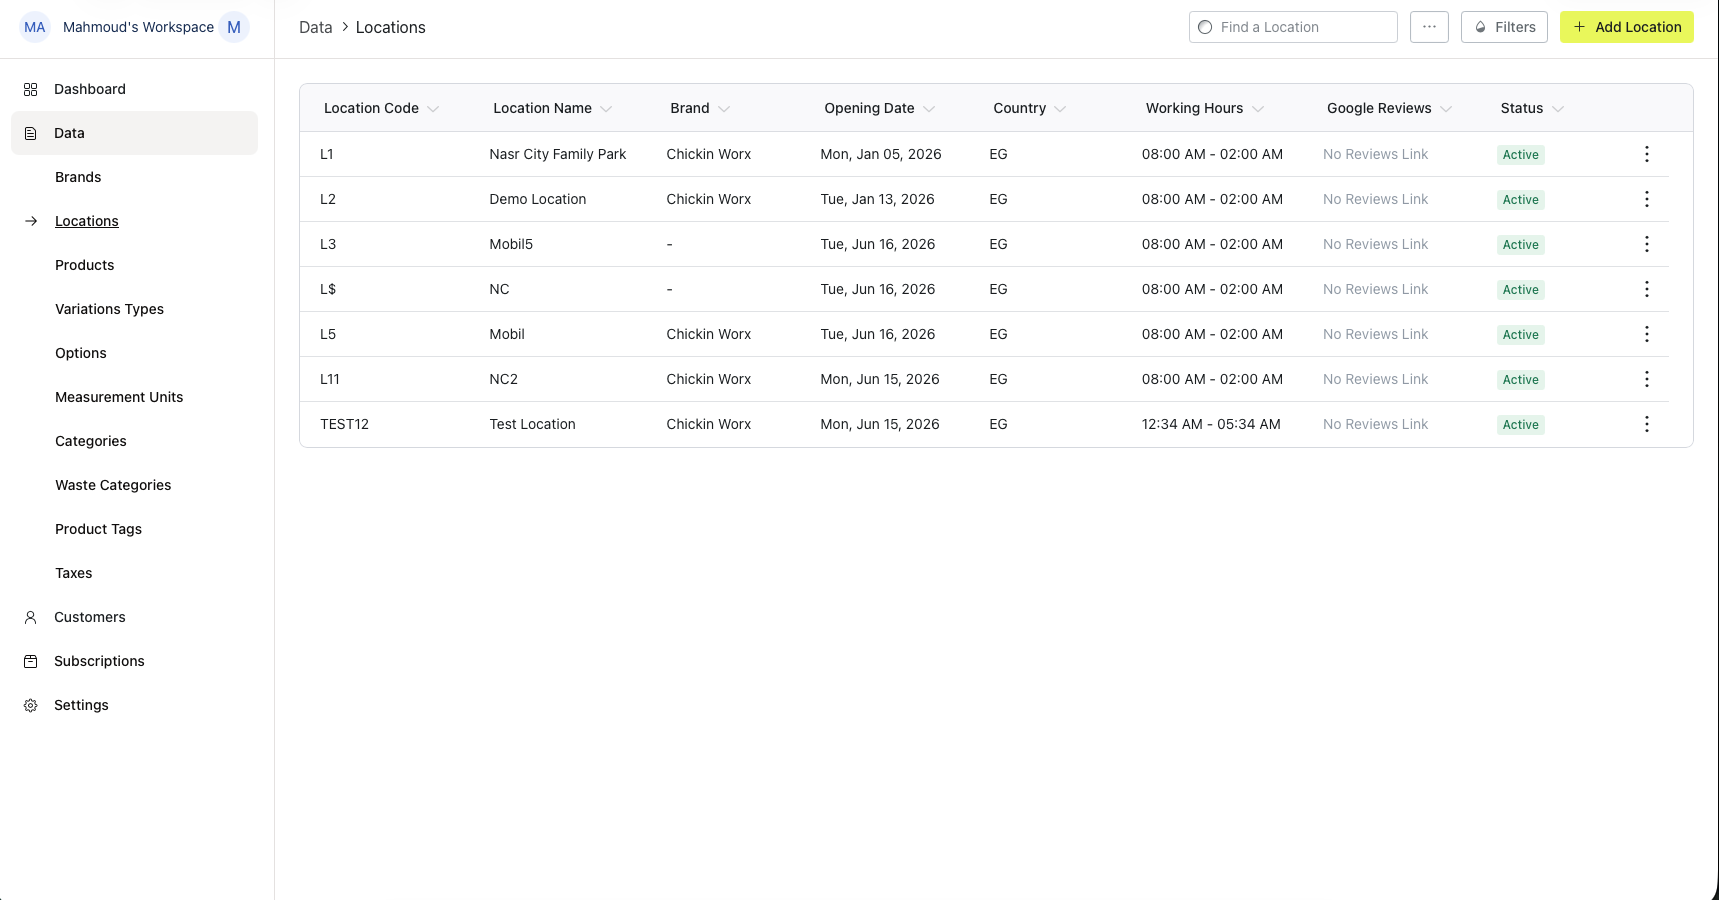Image resolution: width=1719 pixels, height=900 pixels.
Task: Open Taxes in sidebar
Action: (x=74, y=573)
